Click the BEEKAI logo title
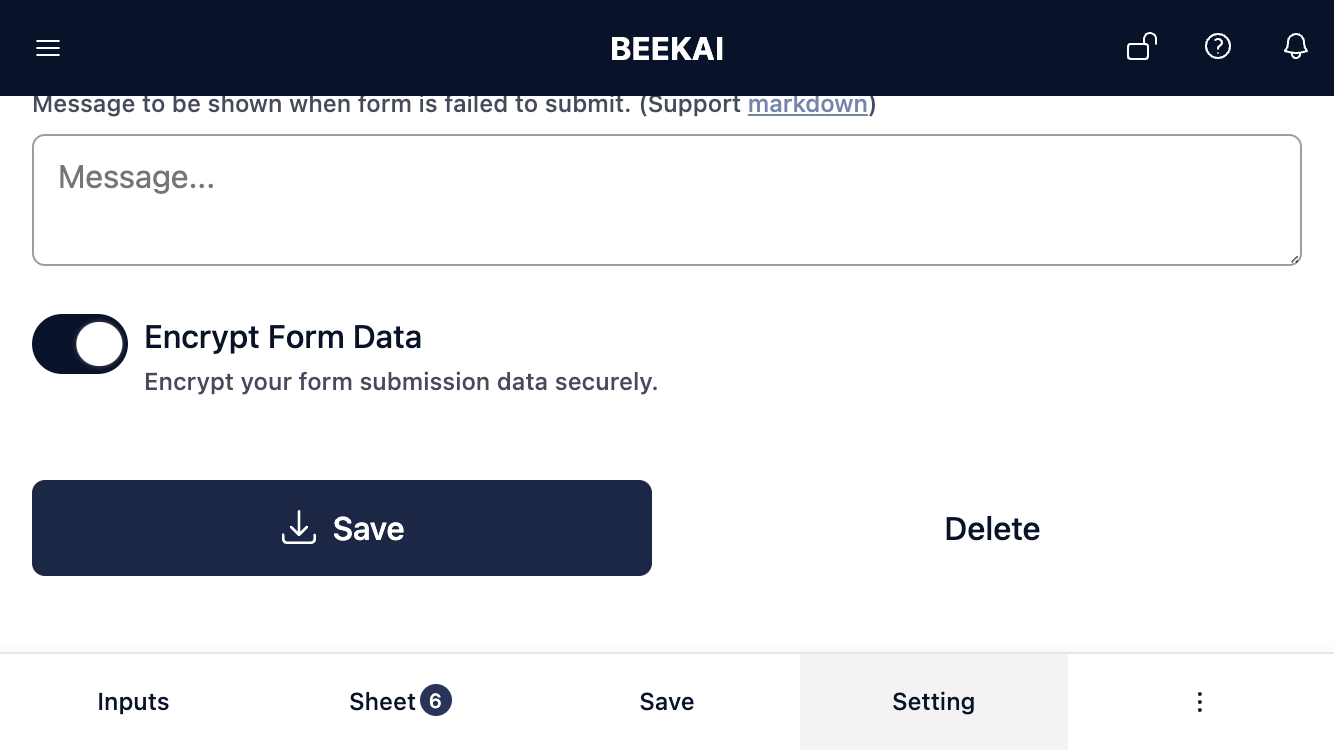1334x750 pixels. (667, 49)
